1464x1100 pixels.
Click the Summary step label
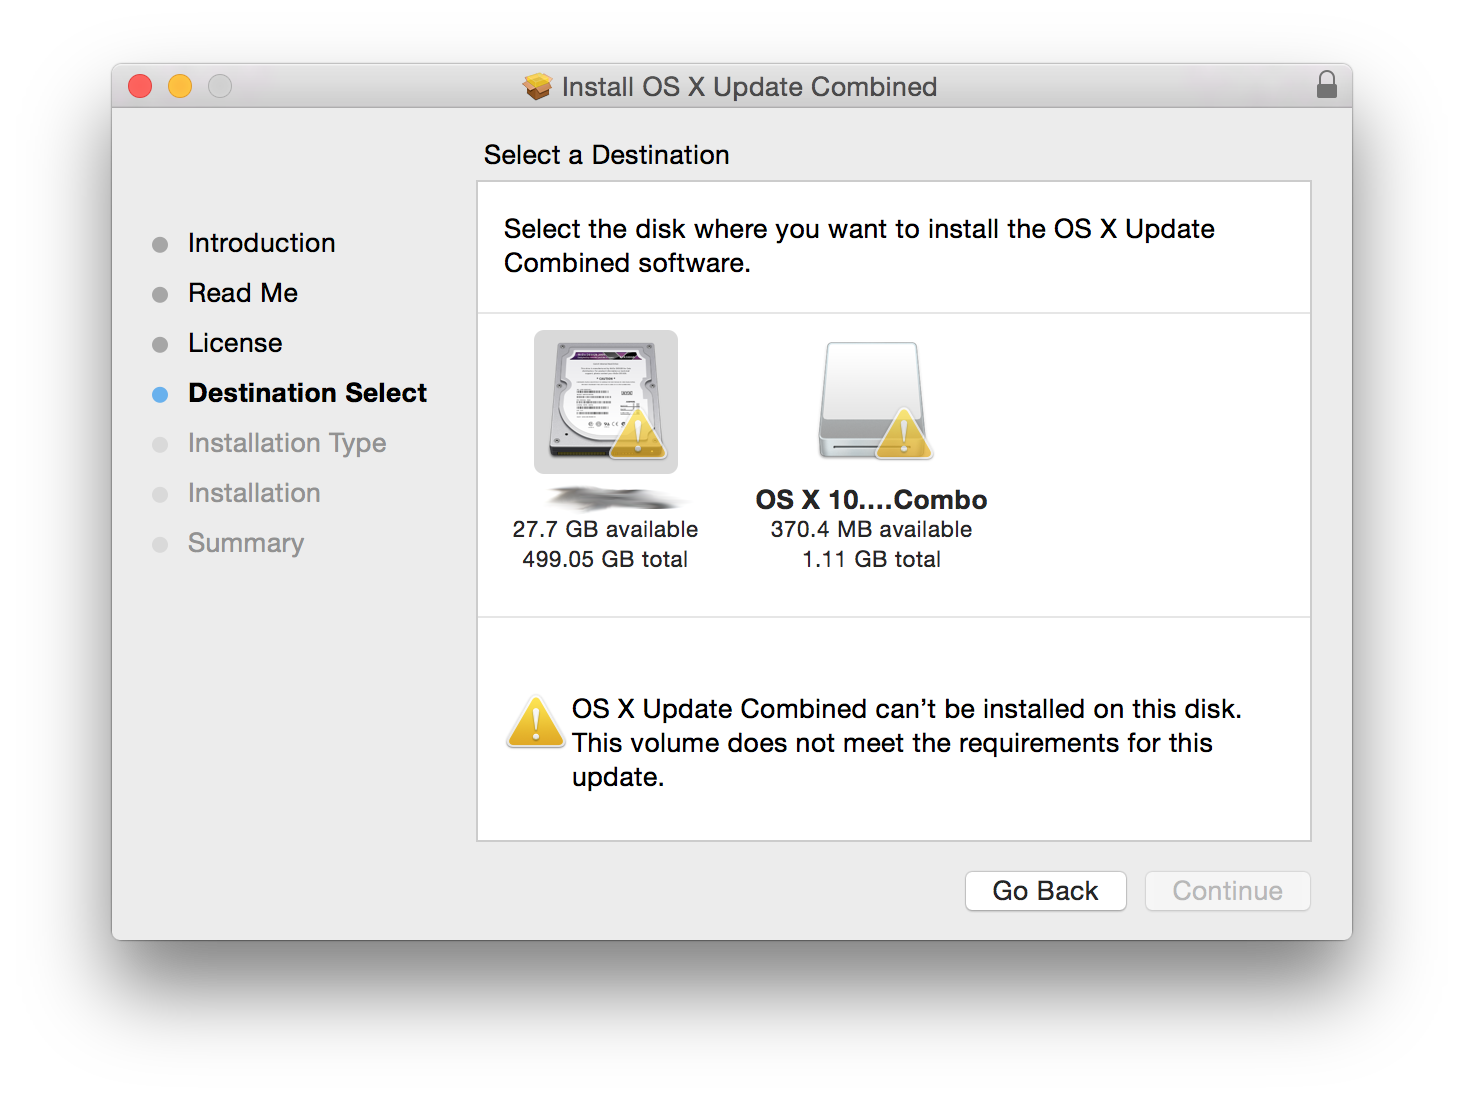click(246, 543)
